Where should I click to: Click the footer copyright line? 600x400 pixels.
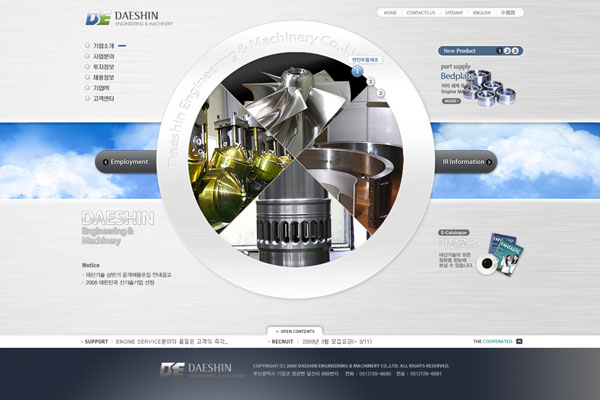(351, 366)
